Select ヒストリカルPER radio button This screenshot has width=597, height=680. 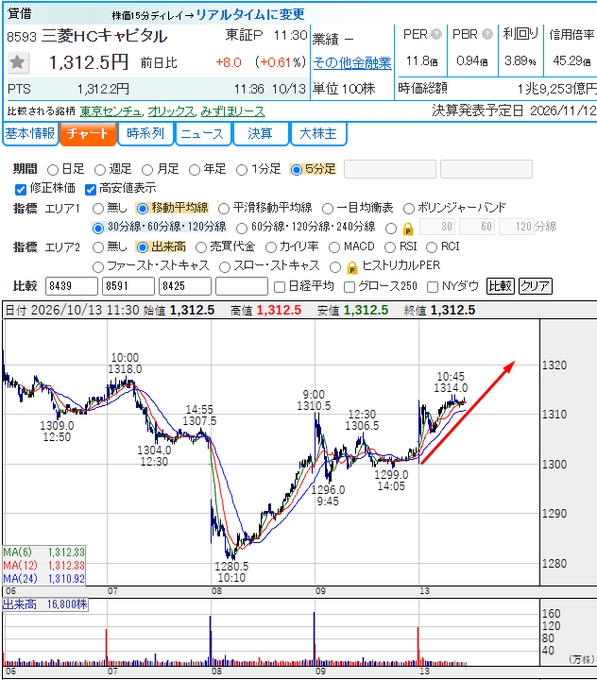pyautogui.click(x=335, y=267)
